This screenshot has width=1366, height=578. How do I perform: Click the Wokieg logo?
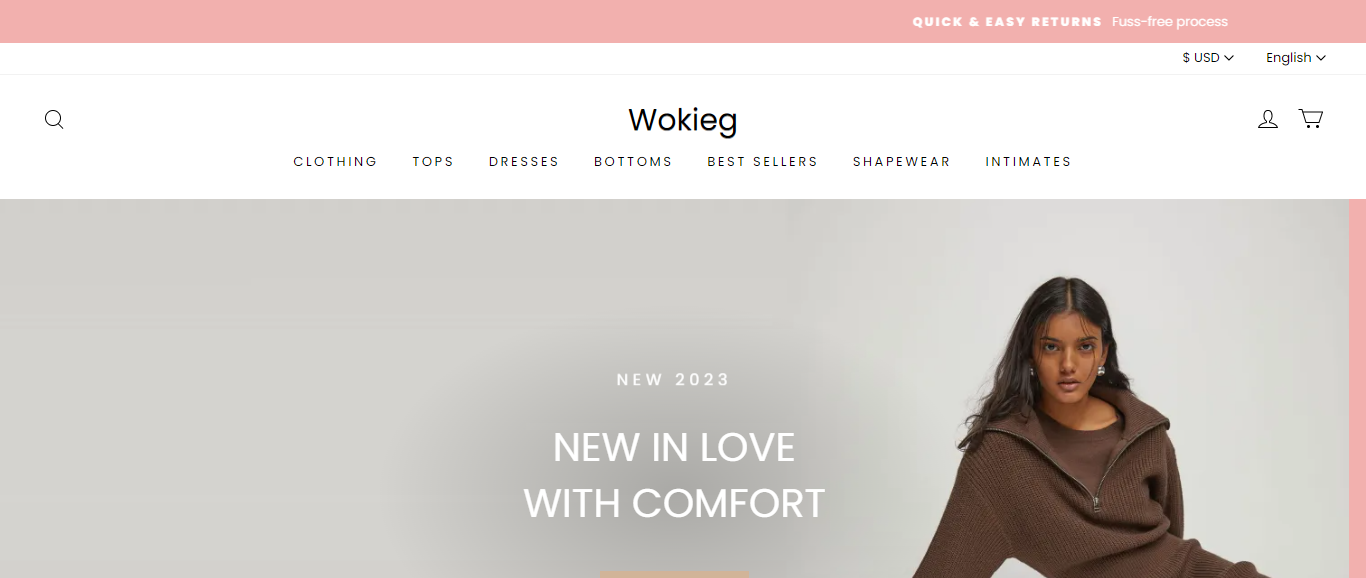tap(683, 120)
